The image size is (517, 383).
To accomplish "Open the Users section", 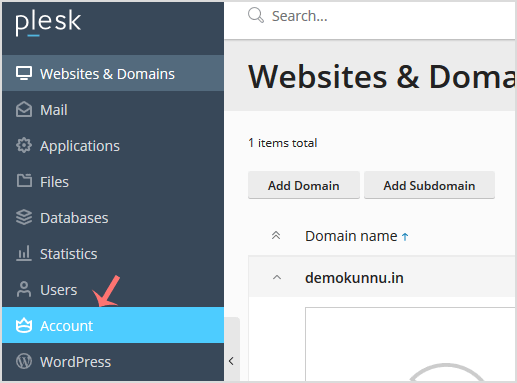I will tap(113, 290).
